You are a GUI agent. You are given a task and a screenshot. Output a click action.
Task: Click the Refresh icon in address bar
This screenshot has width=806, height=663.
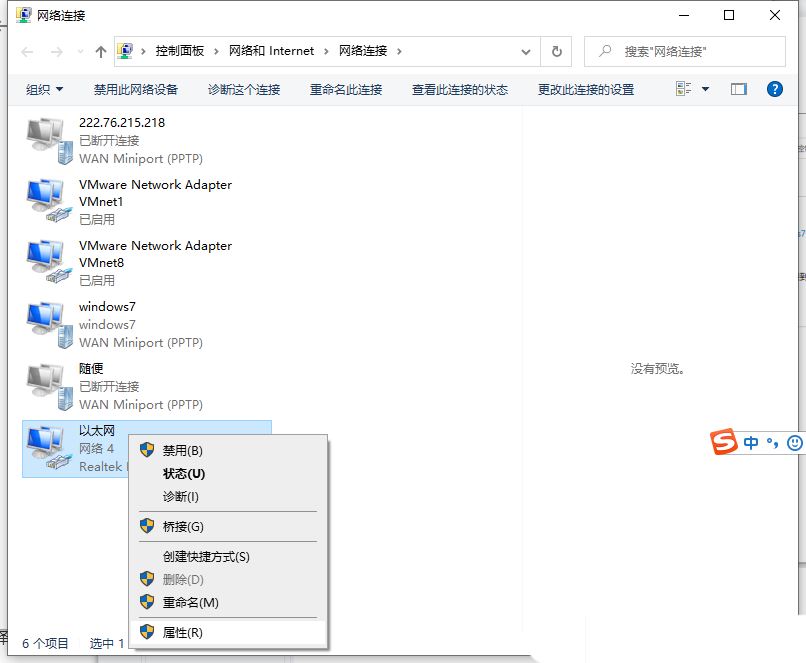pyautogui.click(x=556, y=51)
